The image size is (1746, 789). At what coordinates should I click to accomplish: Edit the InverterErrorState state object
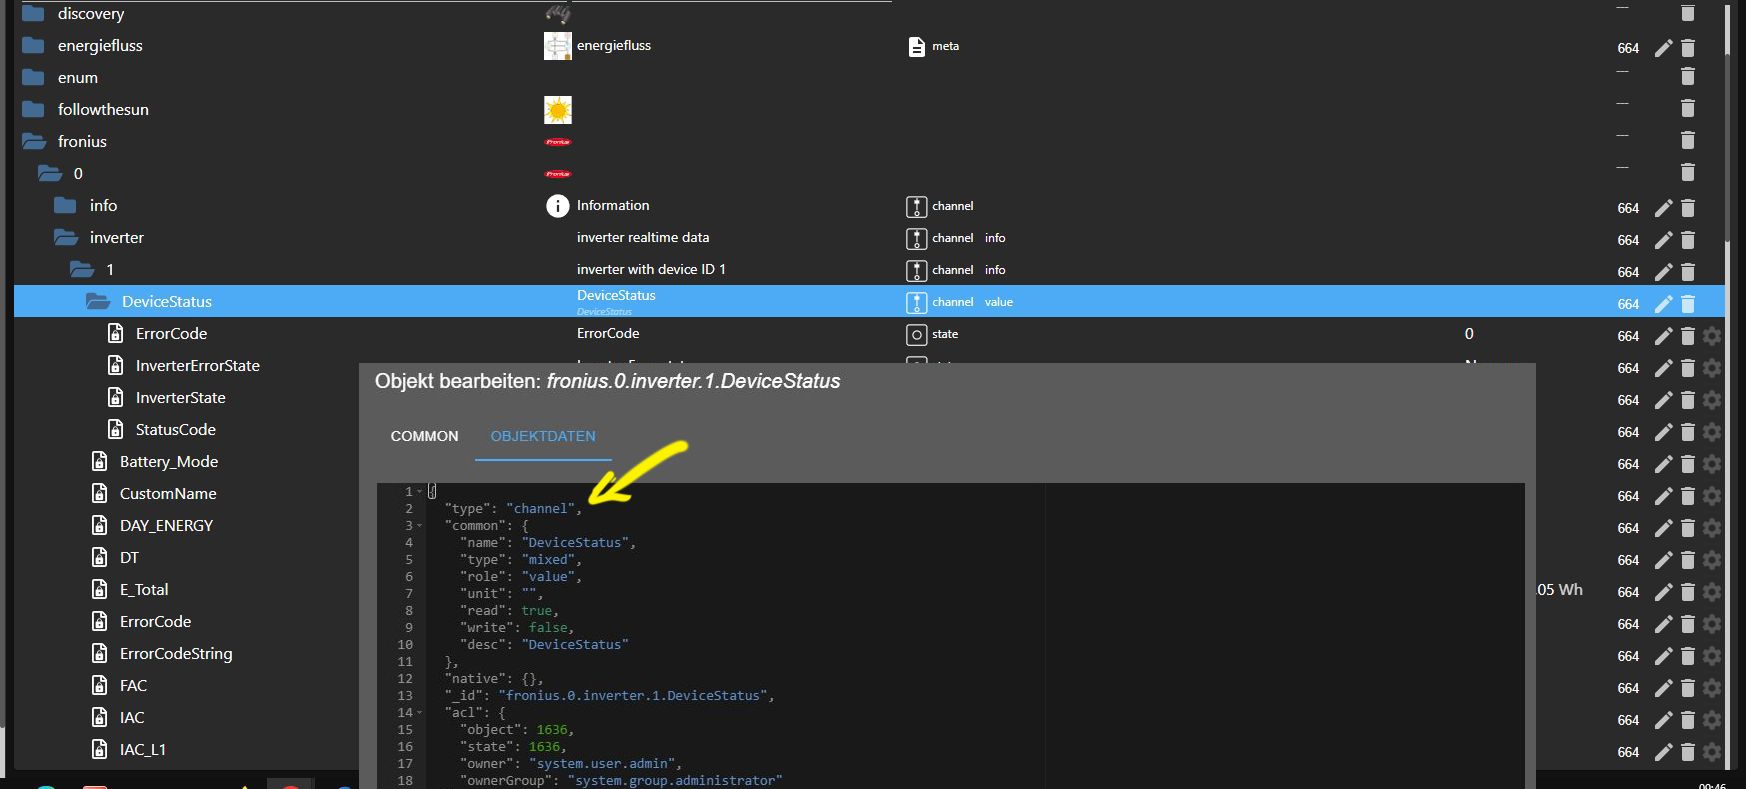1663,368
